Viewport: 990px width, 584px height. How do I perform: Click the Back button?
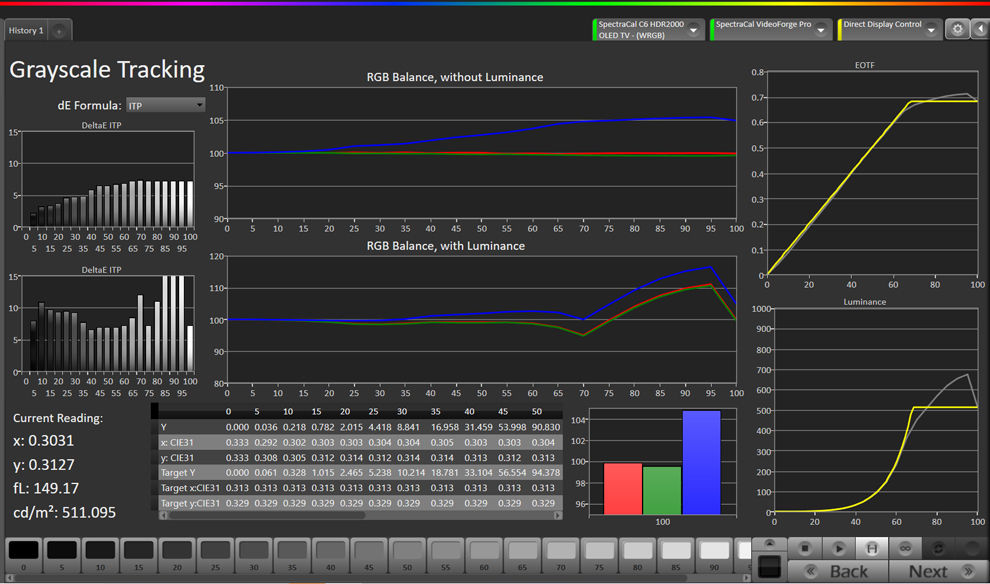(x=838, y=571)
